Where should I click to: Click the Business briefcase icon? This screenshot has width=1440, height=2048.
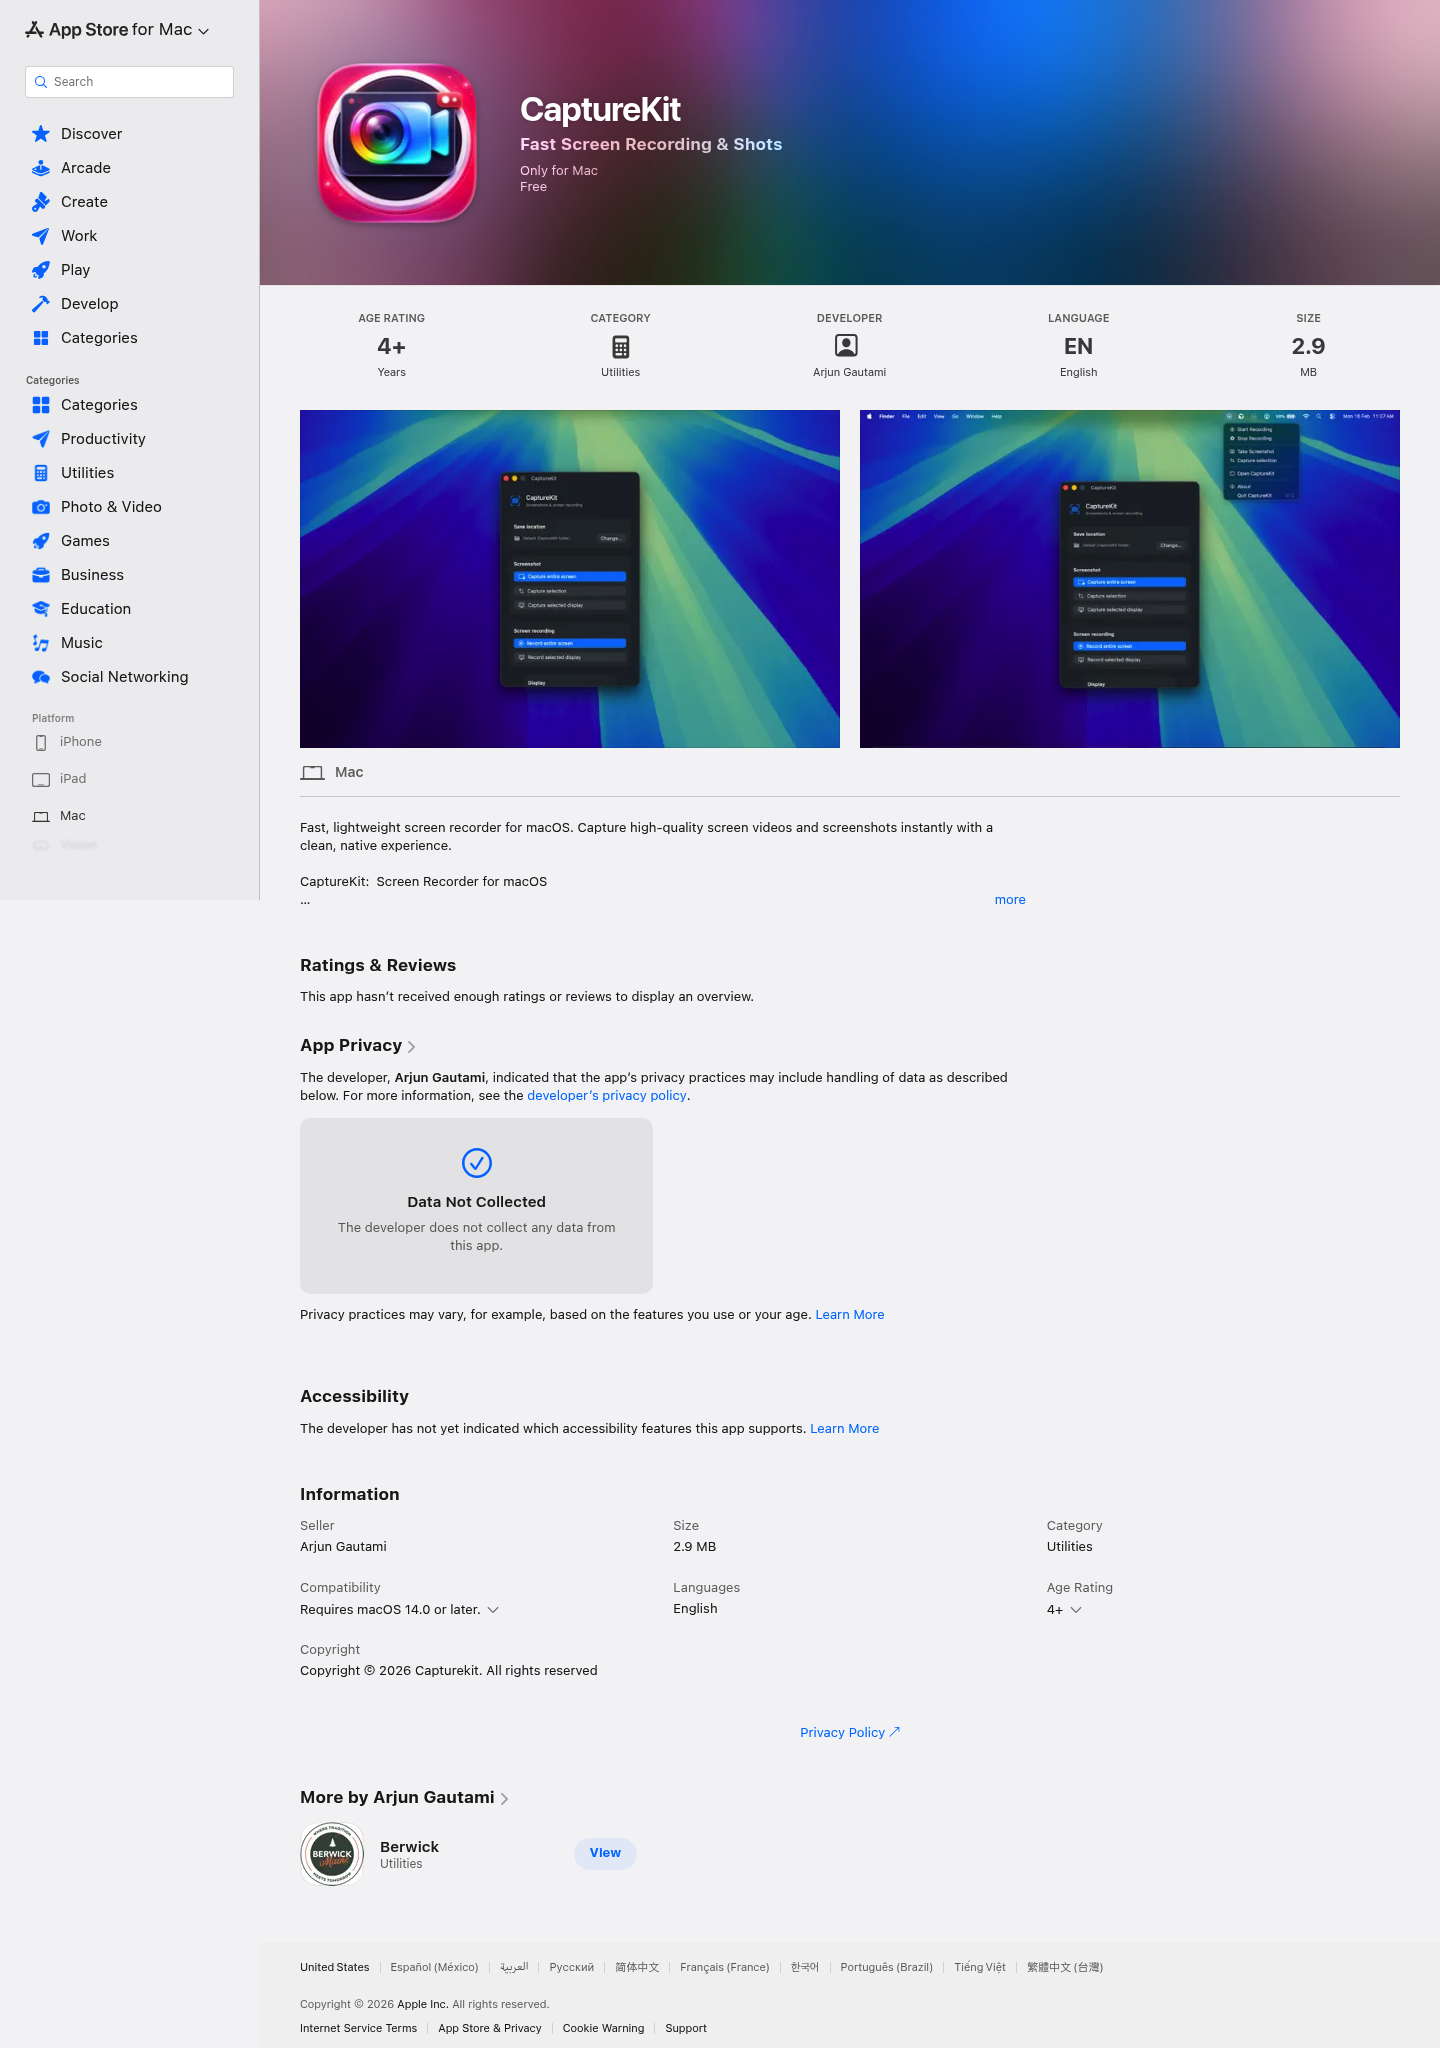click(x=41, y=575)
